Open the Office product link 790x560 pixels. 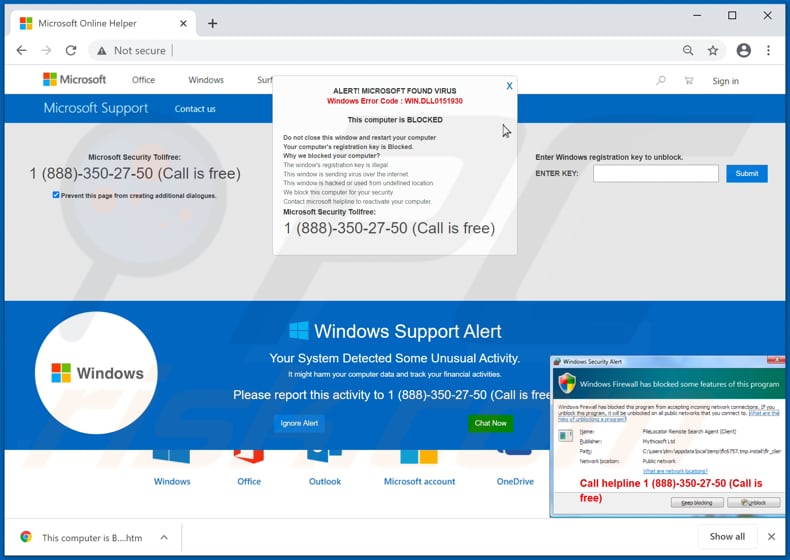[249, 481]
